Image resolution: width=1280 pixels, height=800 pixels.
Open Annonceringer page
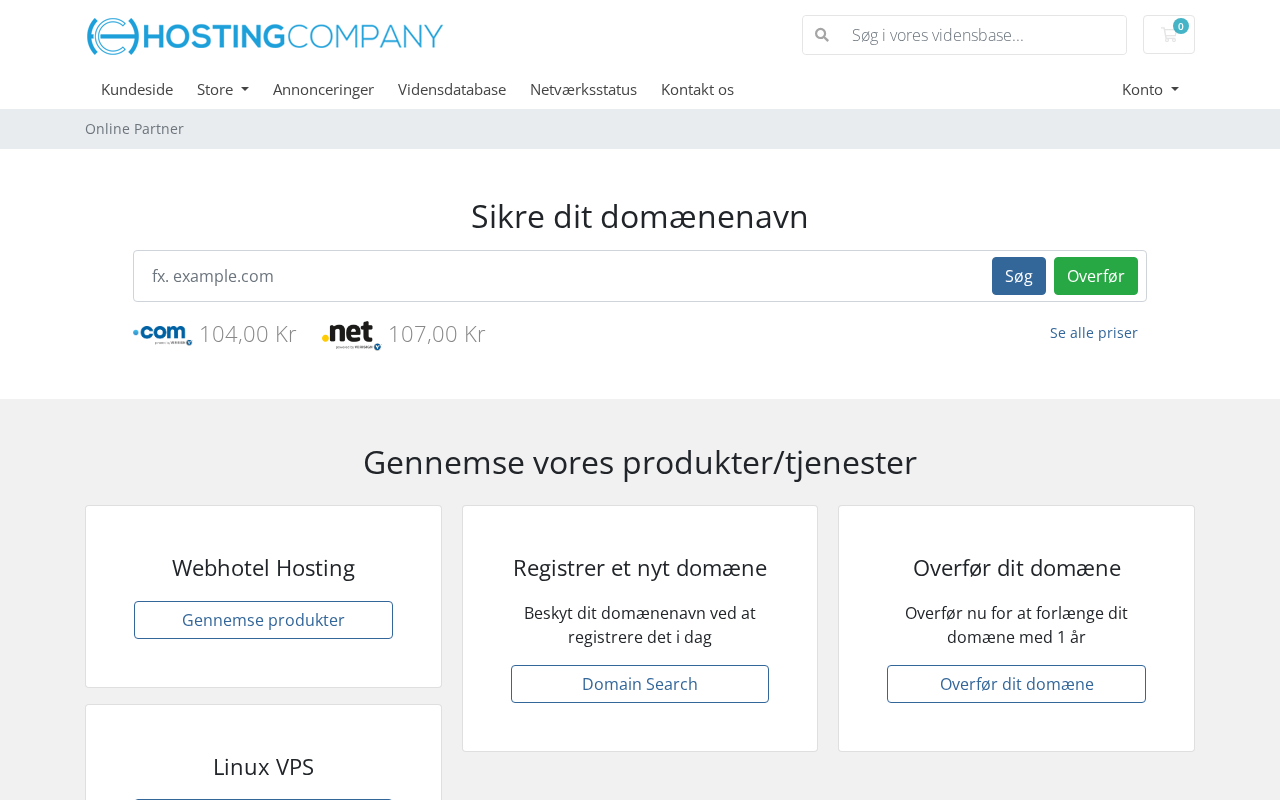coord(323,89)
